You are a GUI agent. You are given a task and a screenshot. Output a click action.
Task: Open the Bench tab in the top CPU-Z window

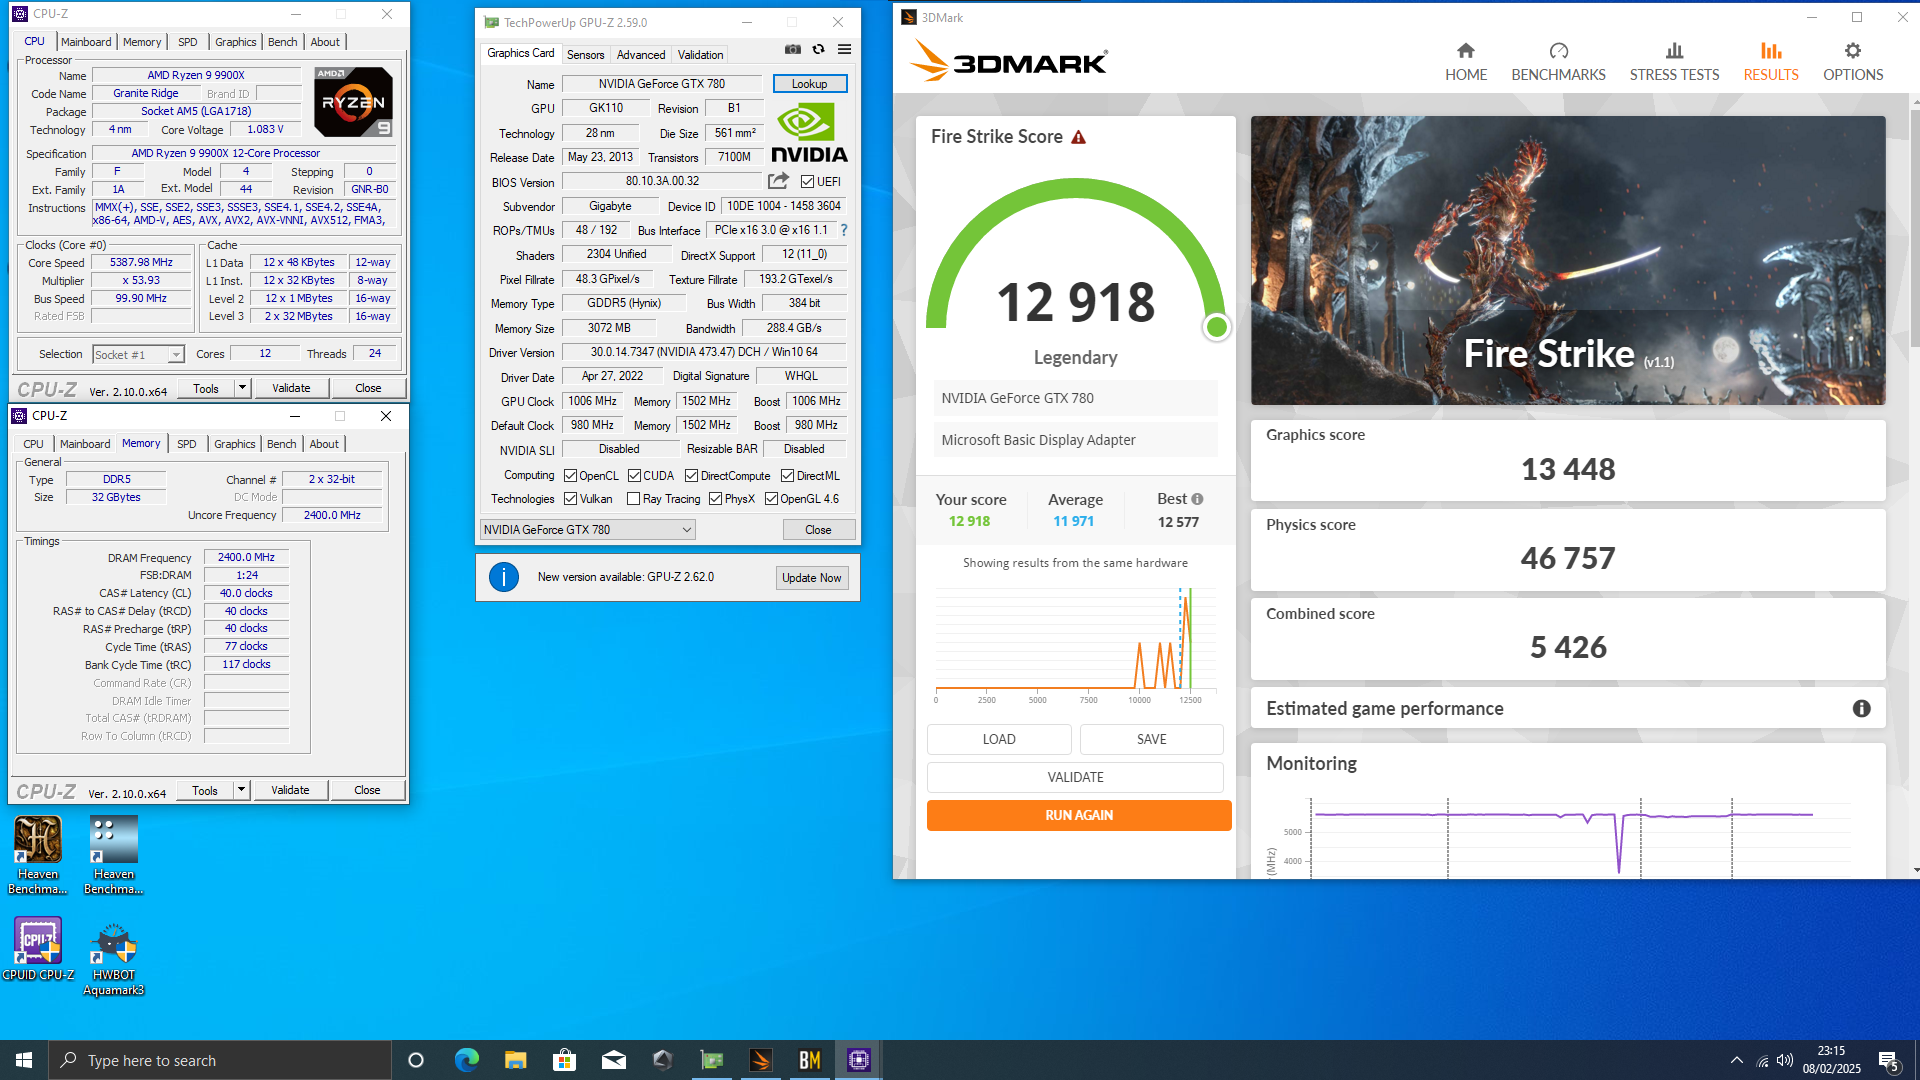click(x=283, y=42)
